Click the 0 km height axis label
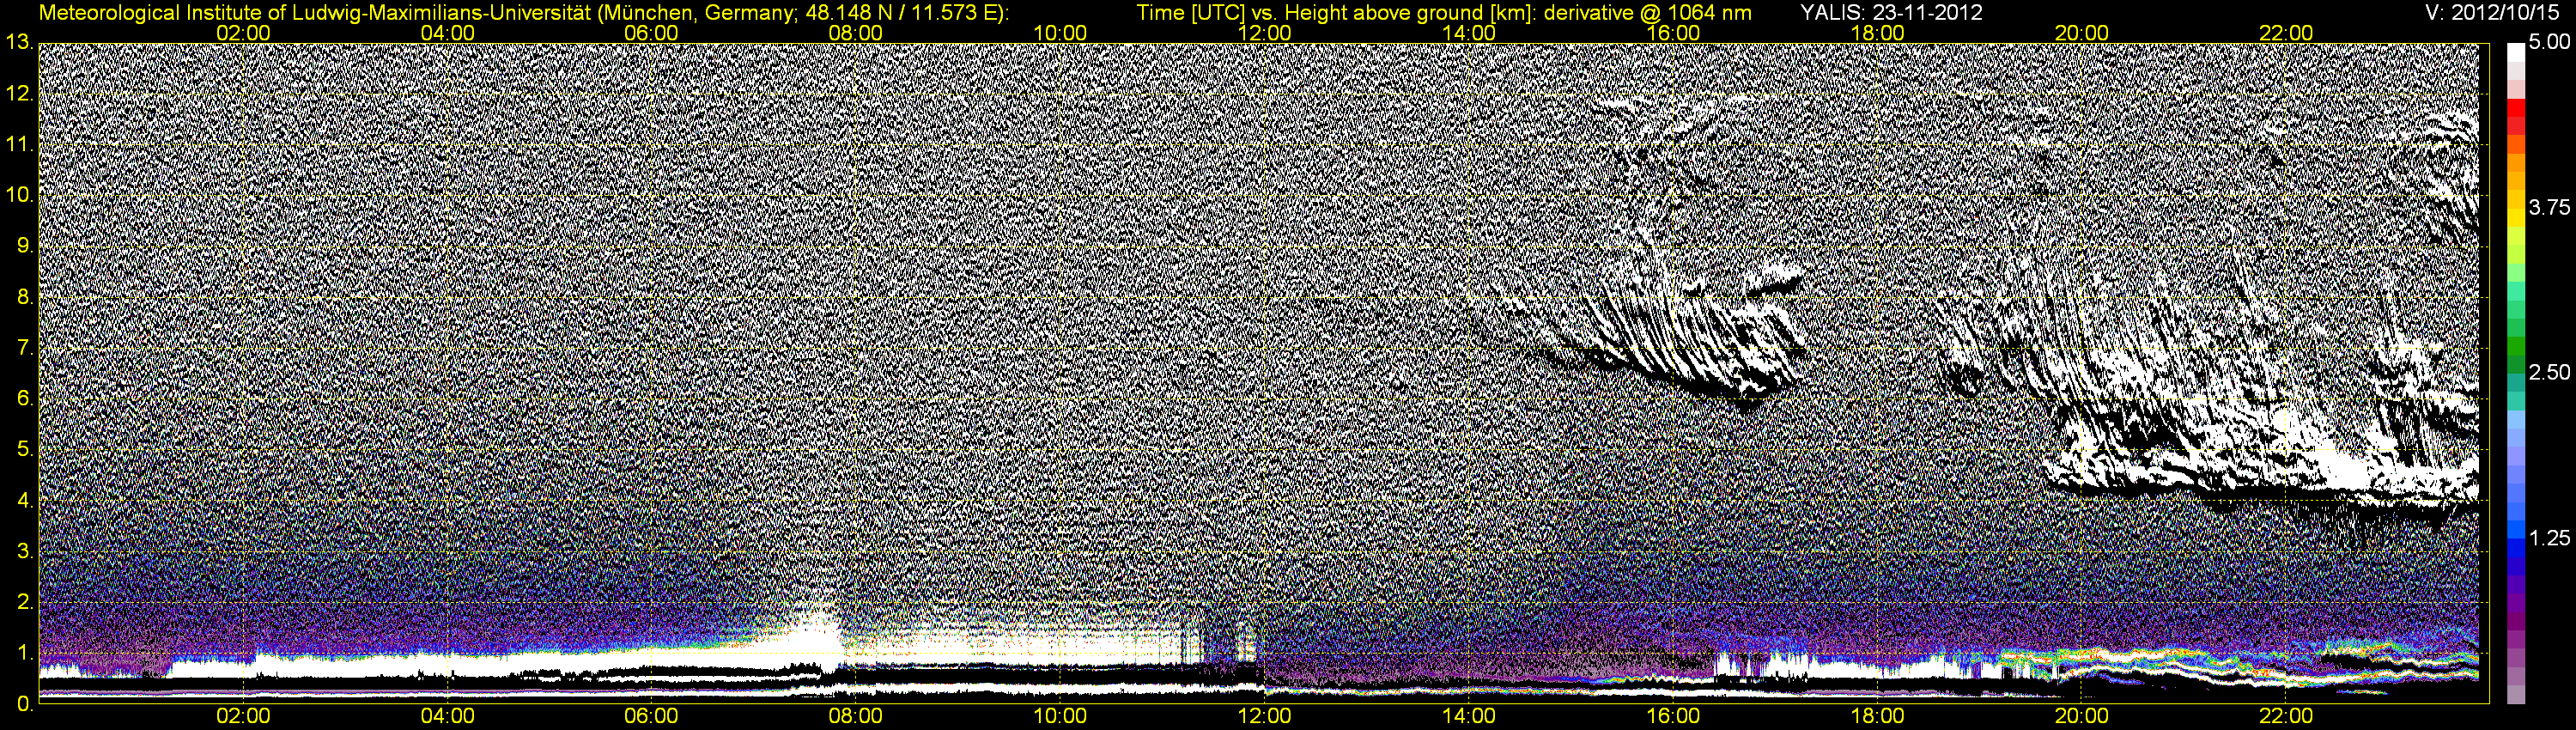 click(x=25, y=704)
